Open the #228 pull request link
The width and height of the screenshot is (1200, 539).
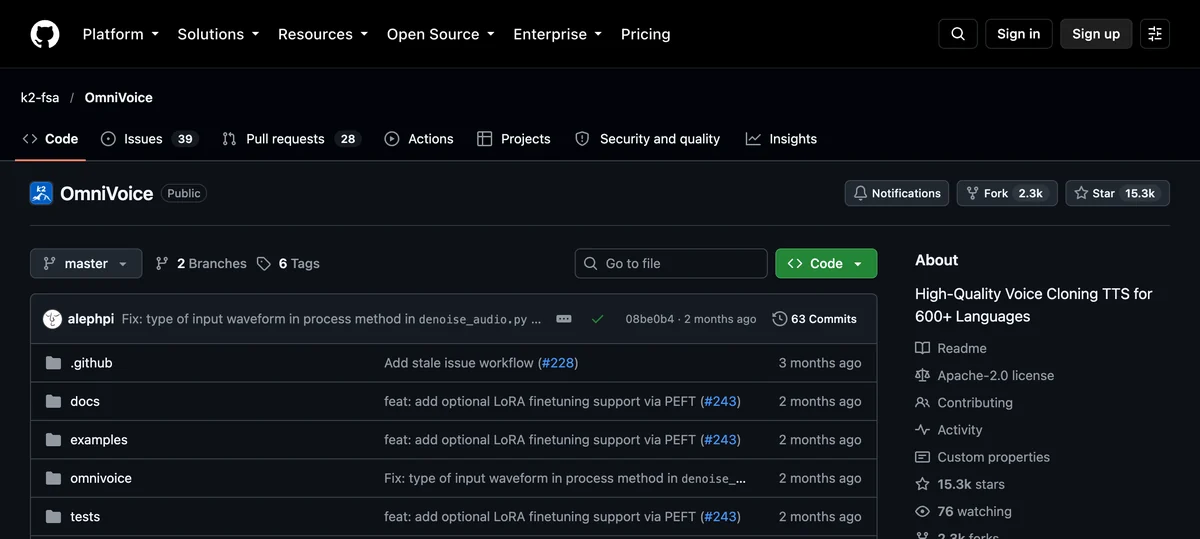(558, 363)
